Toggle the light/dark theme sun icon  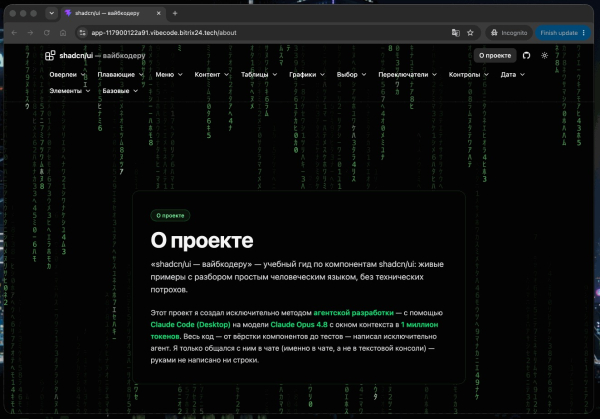point(545,55)
